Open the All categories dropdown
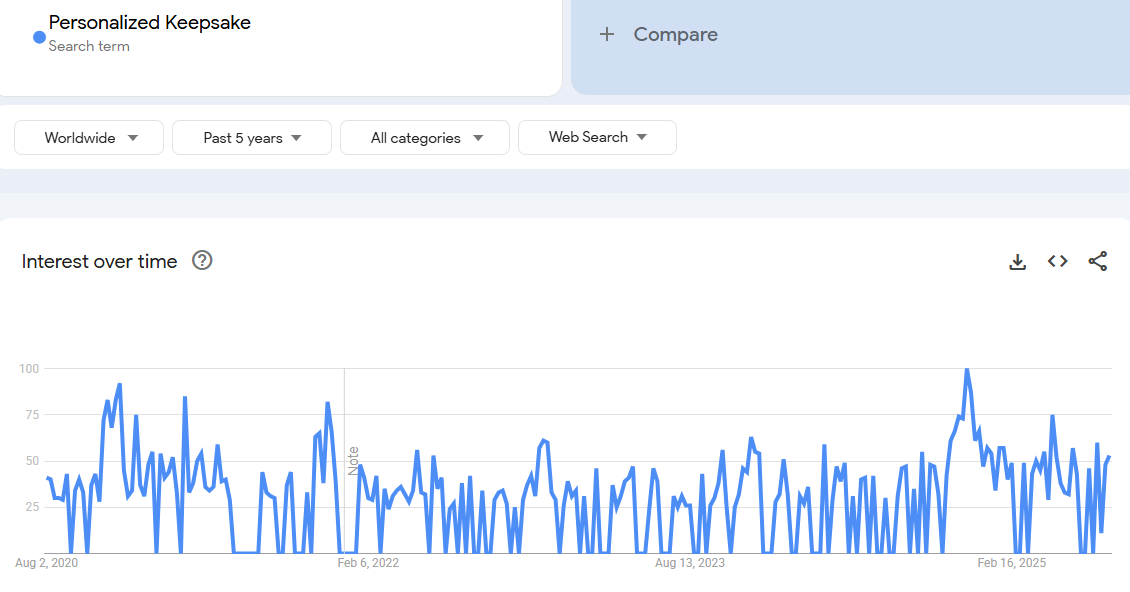This screenshot has width=1130, height=592. tap(425, 138)
